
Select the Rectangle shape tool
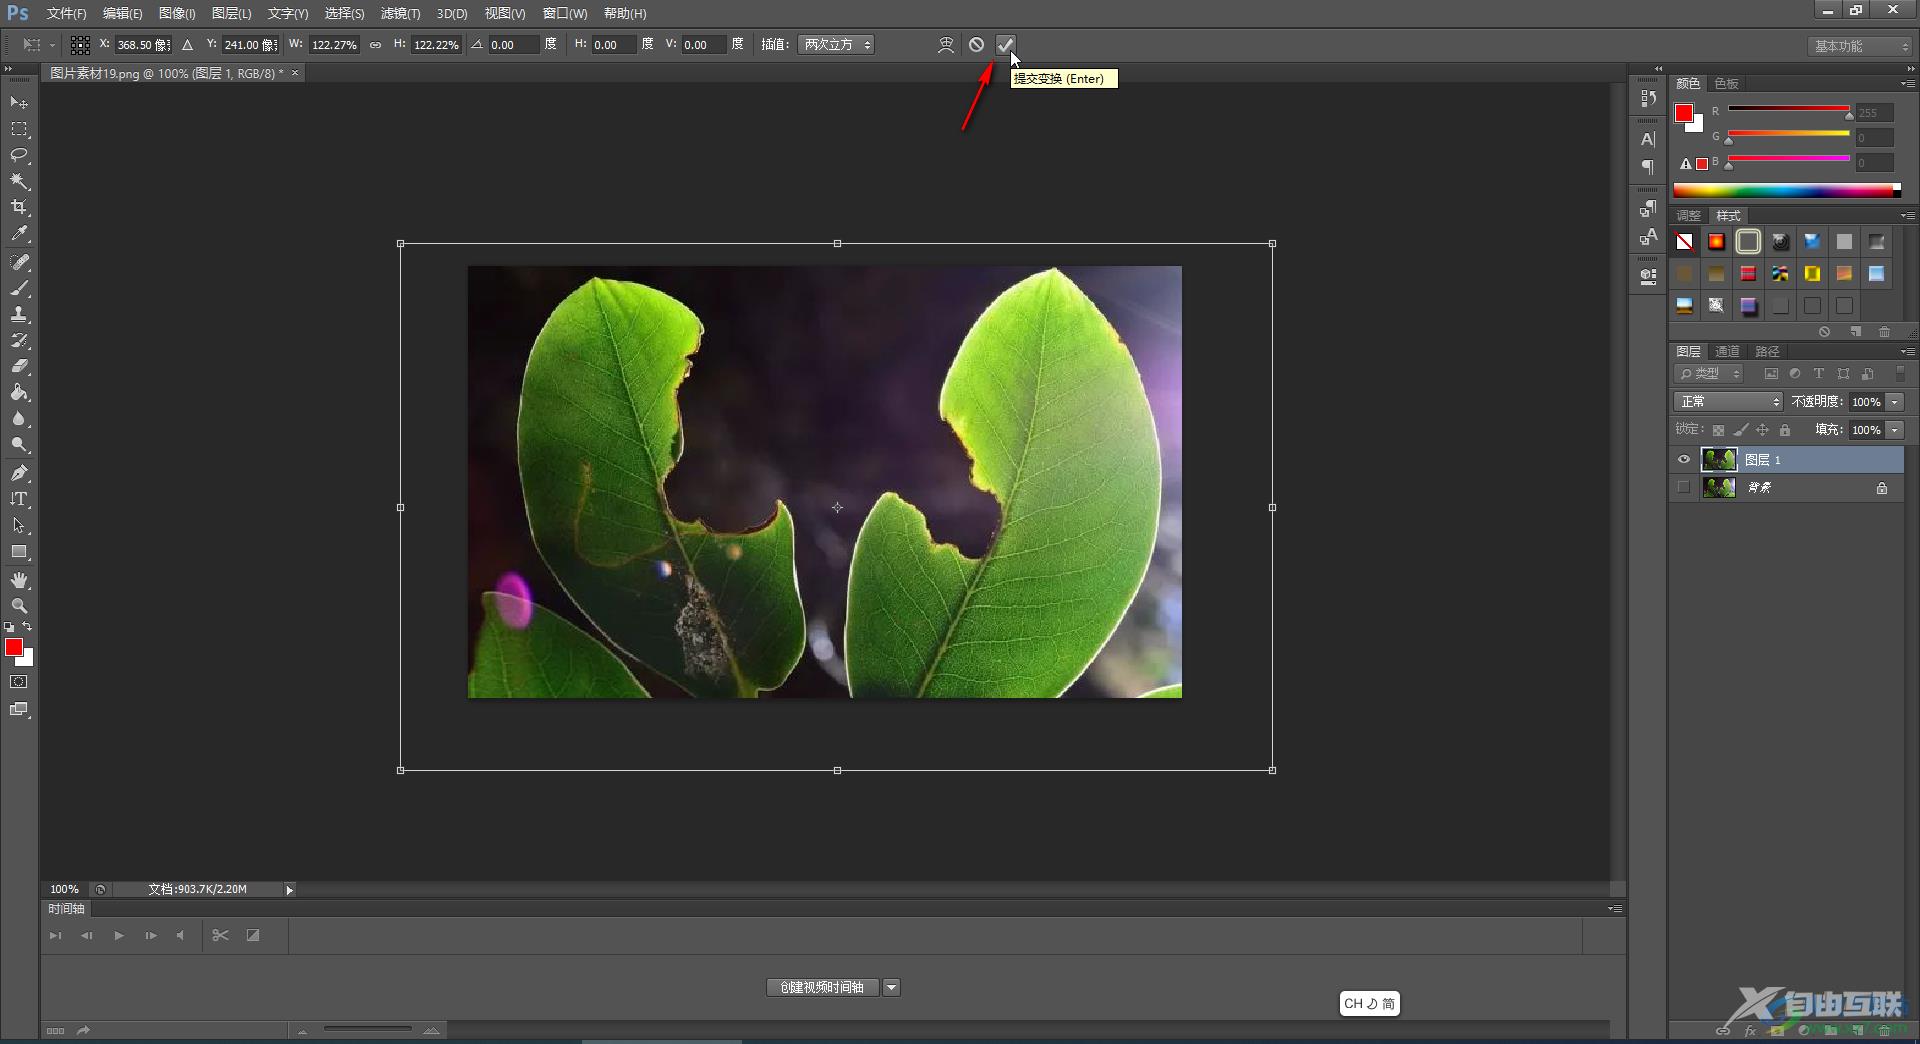pos(19,551)
